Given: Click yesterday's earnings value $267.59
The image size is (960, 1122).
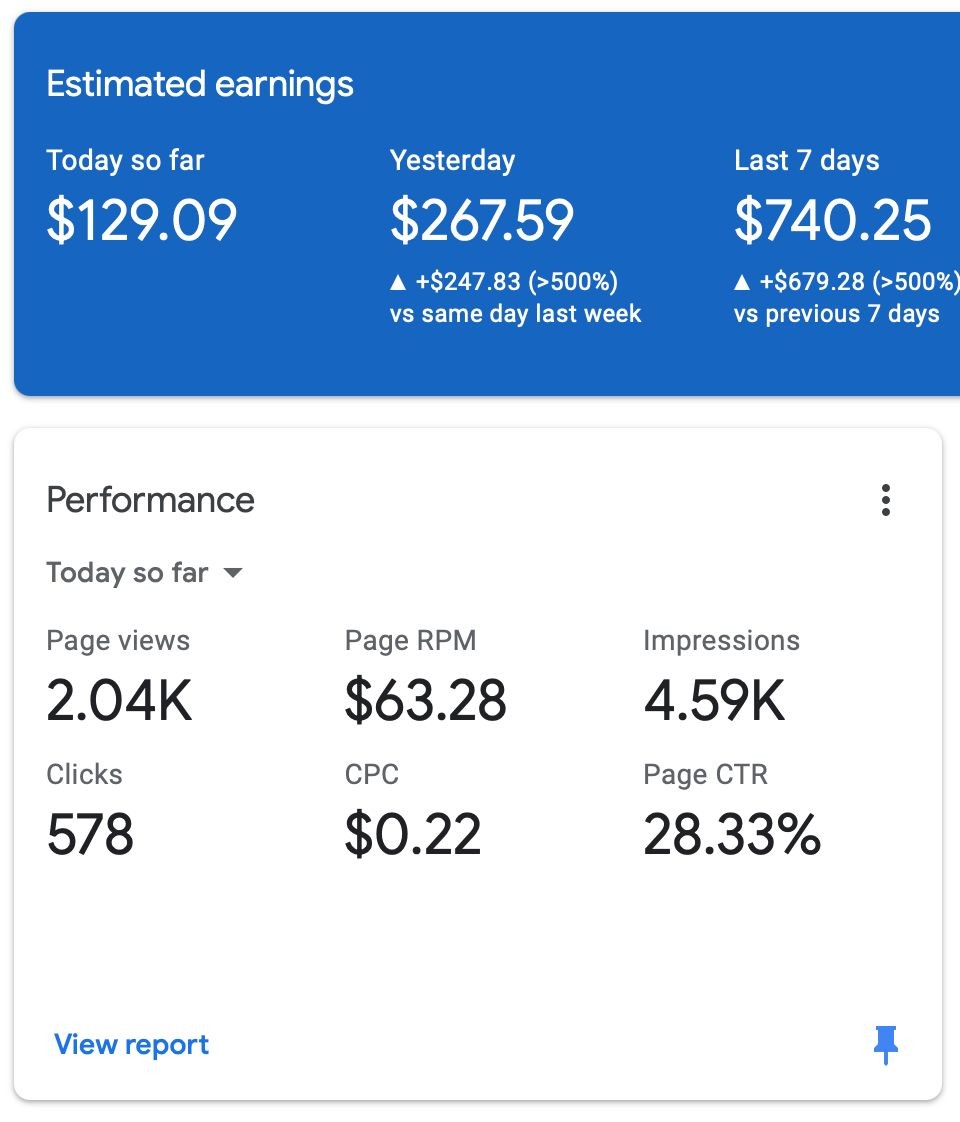Looking at the screenshot, I should (482, 221).
